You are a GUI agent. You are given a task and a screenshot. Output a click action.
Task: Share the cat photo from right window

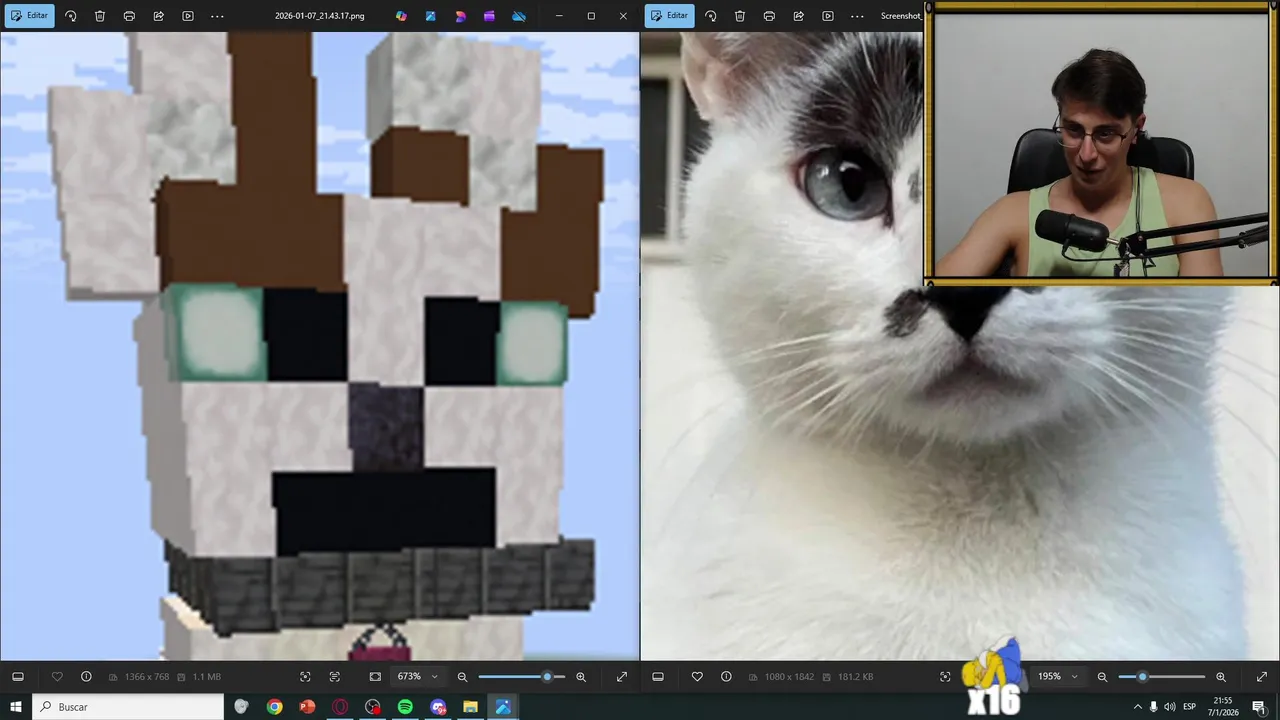[798, 16]
